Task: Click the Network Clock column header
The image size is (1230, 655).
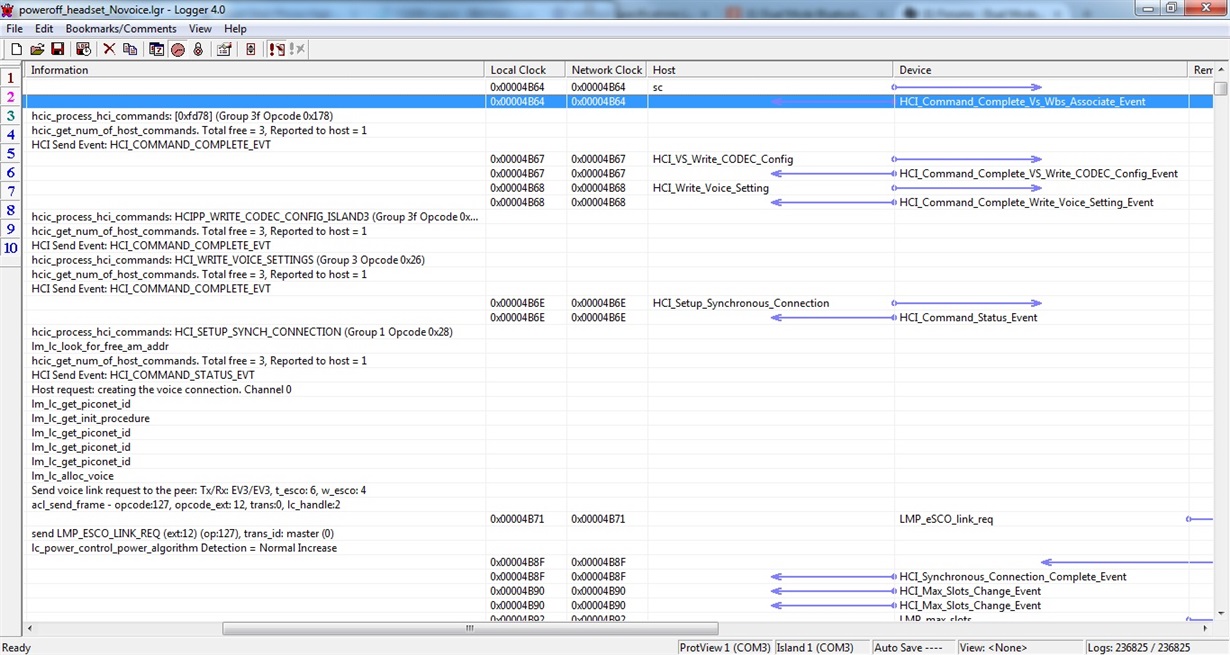Action: coord(607,70)
